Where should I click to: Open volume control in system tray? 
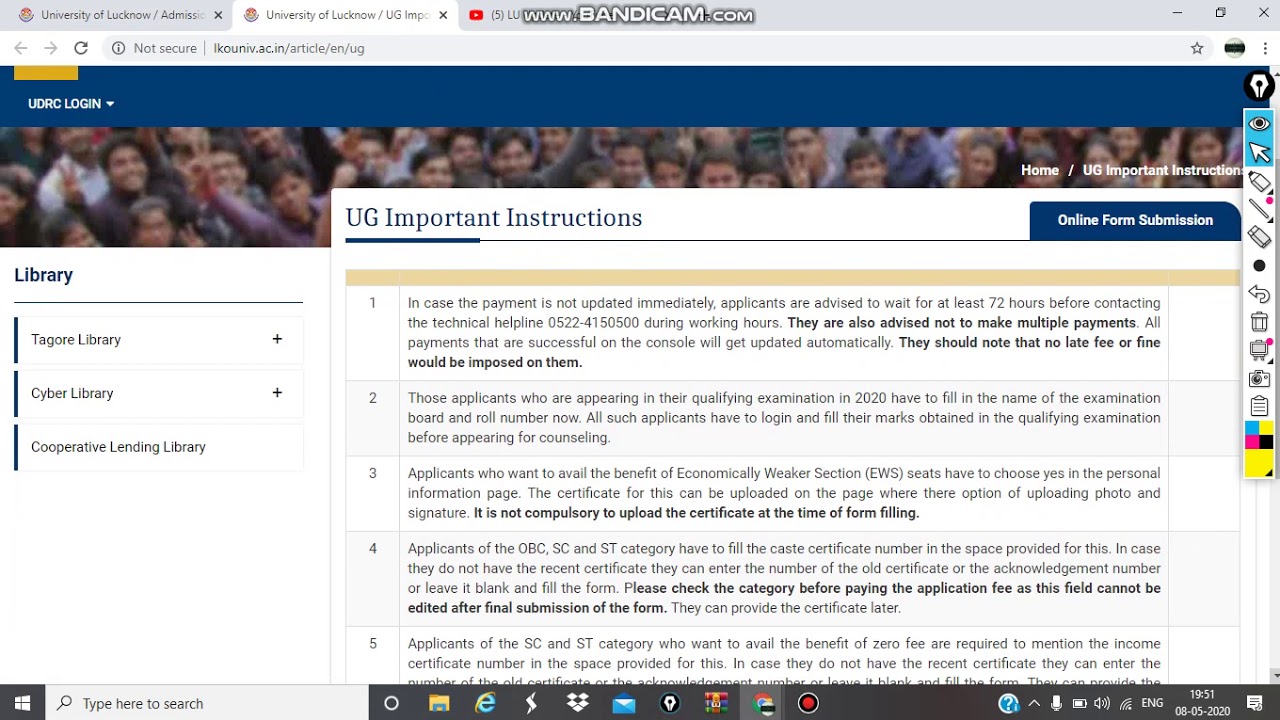1102,703
